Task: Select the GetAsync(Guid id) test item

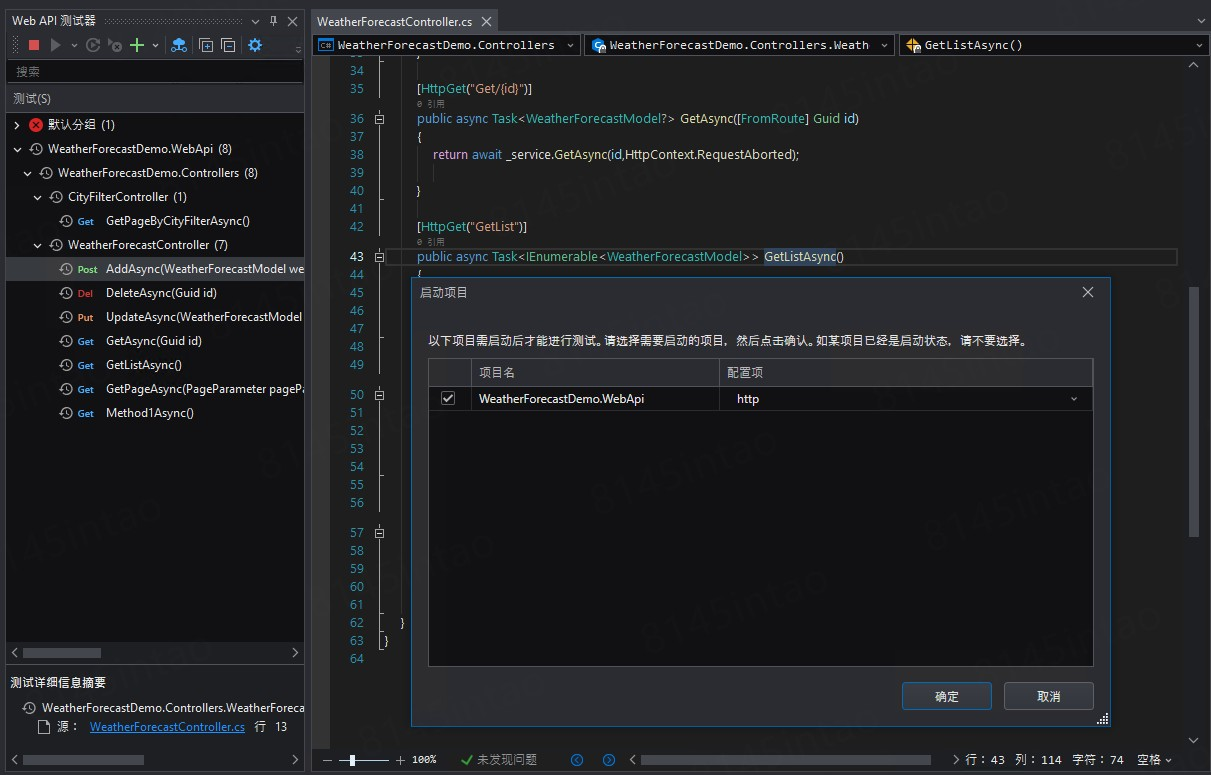Action: 154,341
